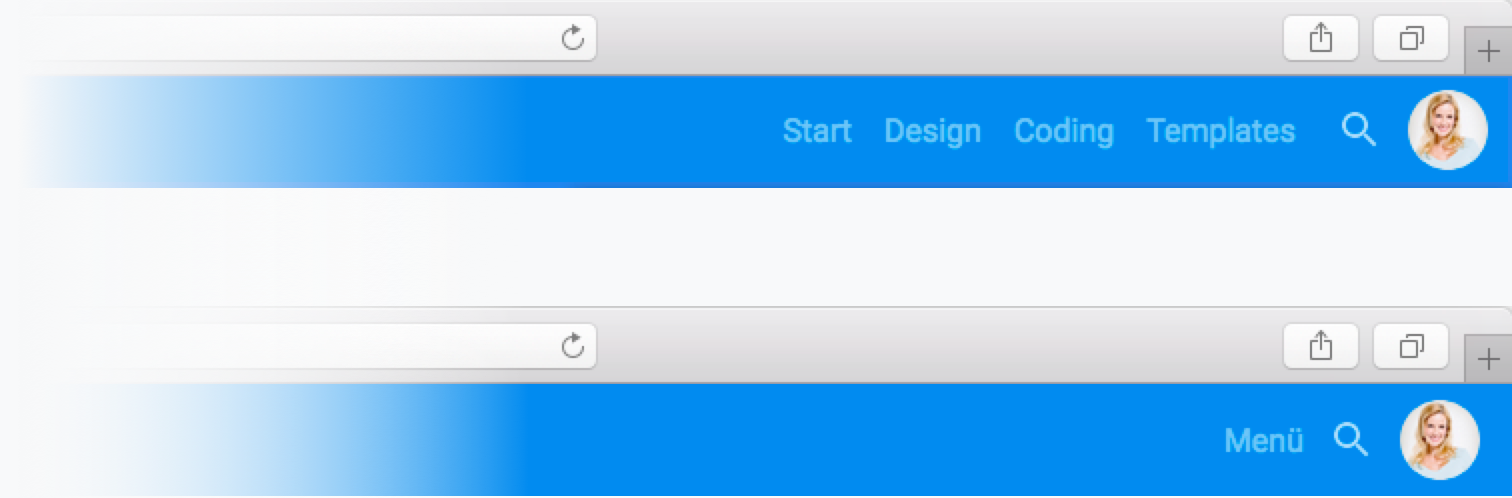This screenshot has width=1512, height=498.
Task: Select the Coding navigation link
Action: click(1064, 131)
